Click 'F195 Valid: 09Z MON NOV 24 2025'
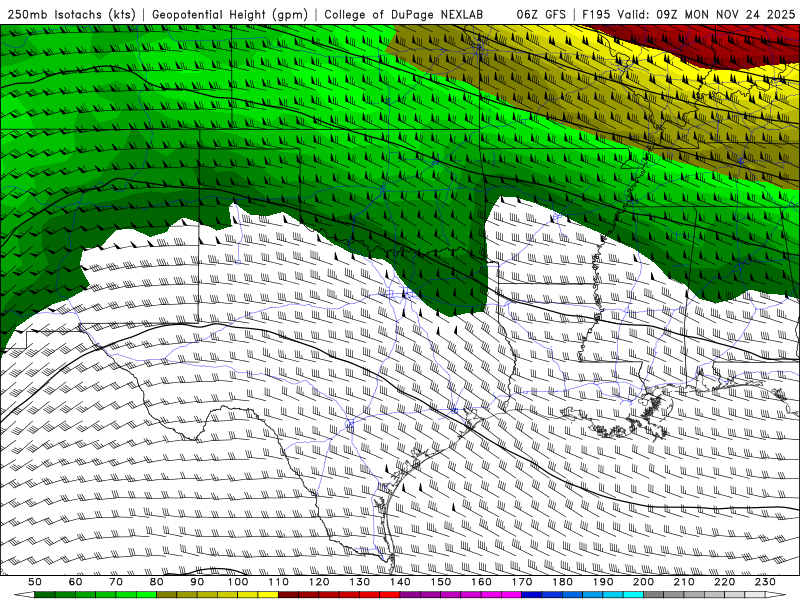This screenshot has width=800, height=600. click(689, 14)
